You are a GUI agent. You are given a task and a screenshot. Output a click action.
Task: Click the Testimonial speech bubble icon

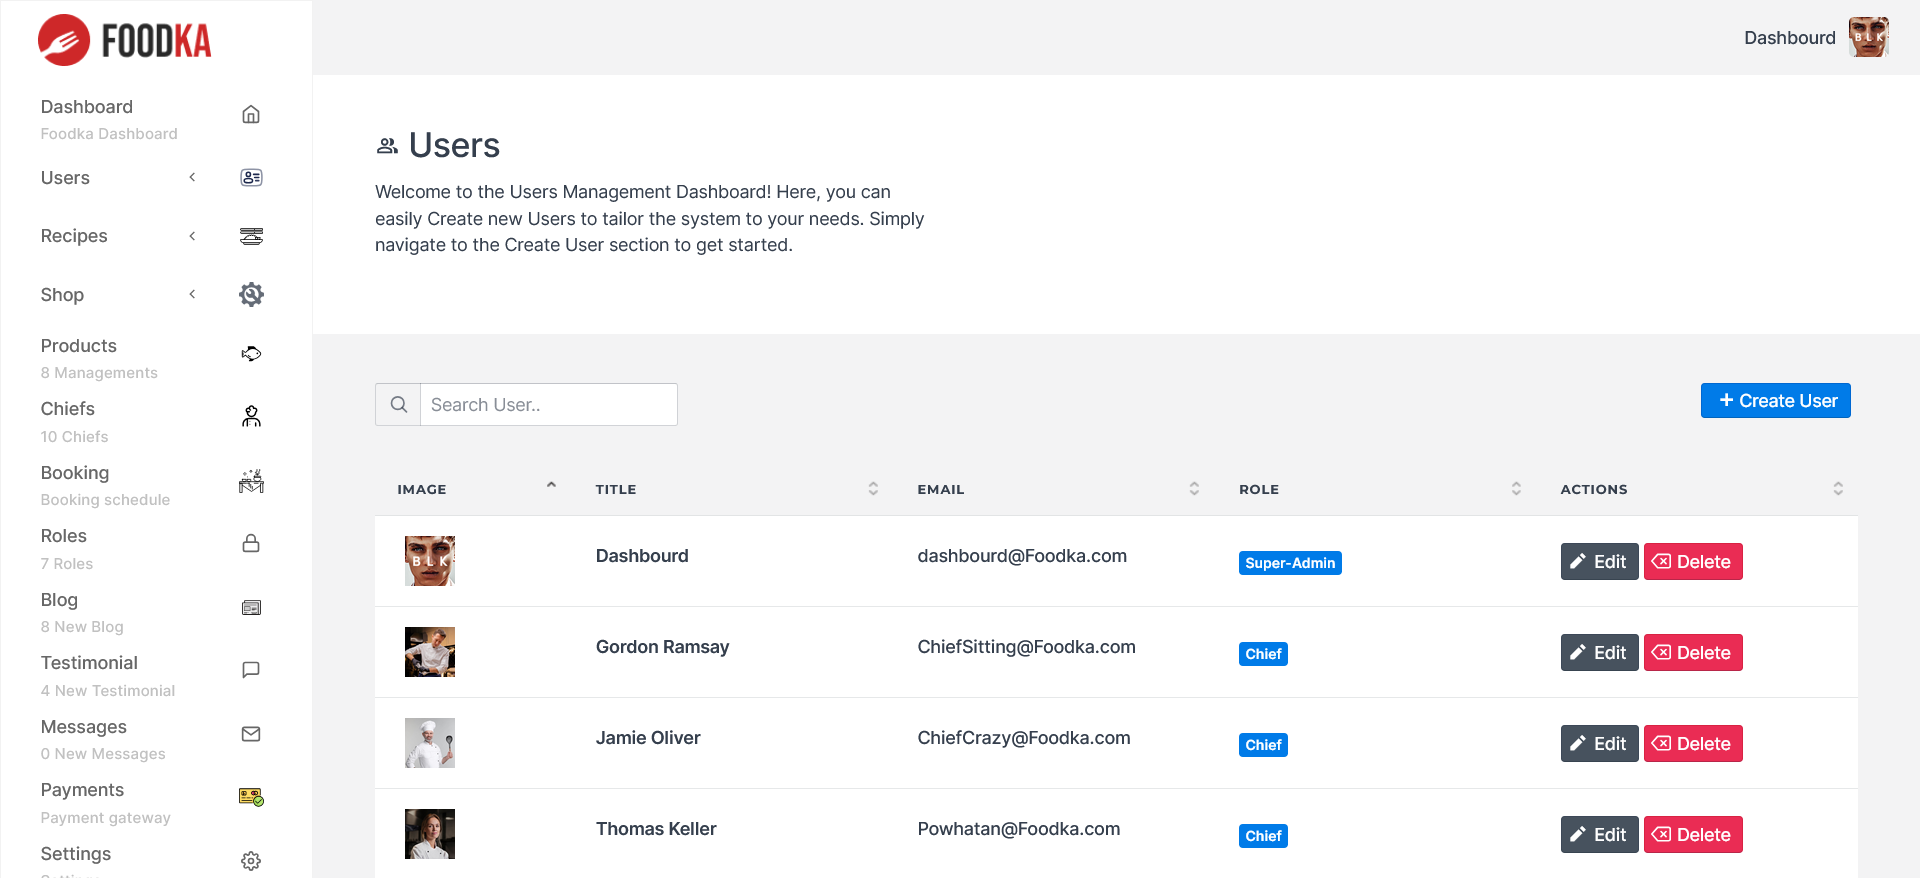point(251,670)
